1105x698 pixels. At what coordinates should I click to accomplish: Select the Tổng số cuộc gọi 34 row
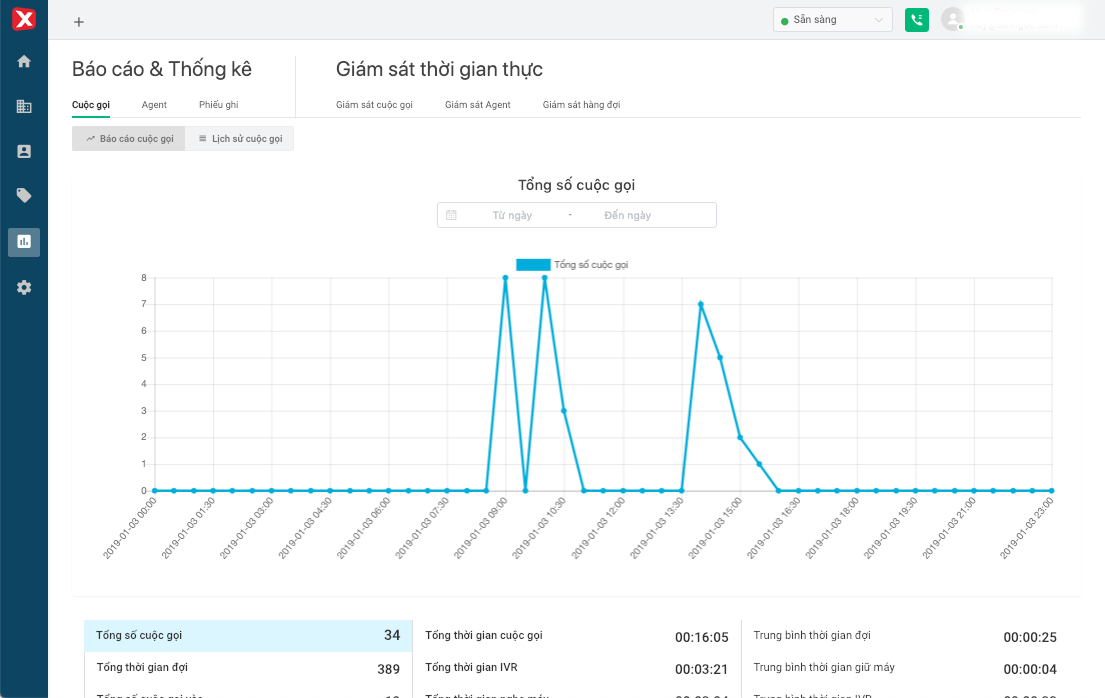pos(248,635)
